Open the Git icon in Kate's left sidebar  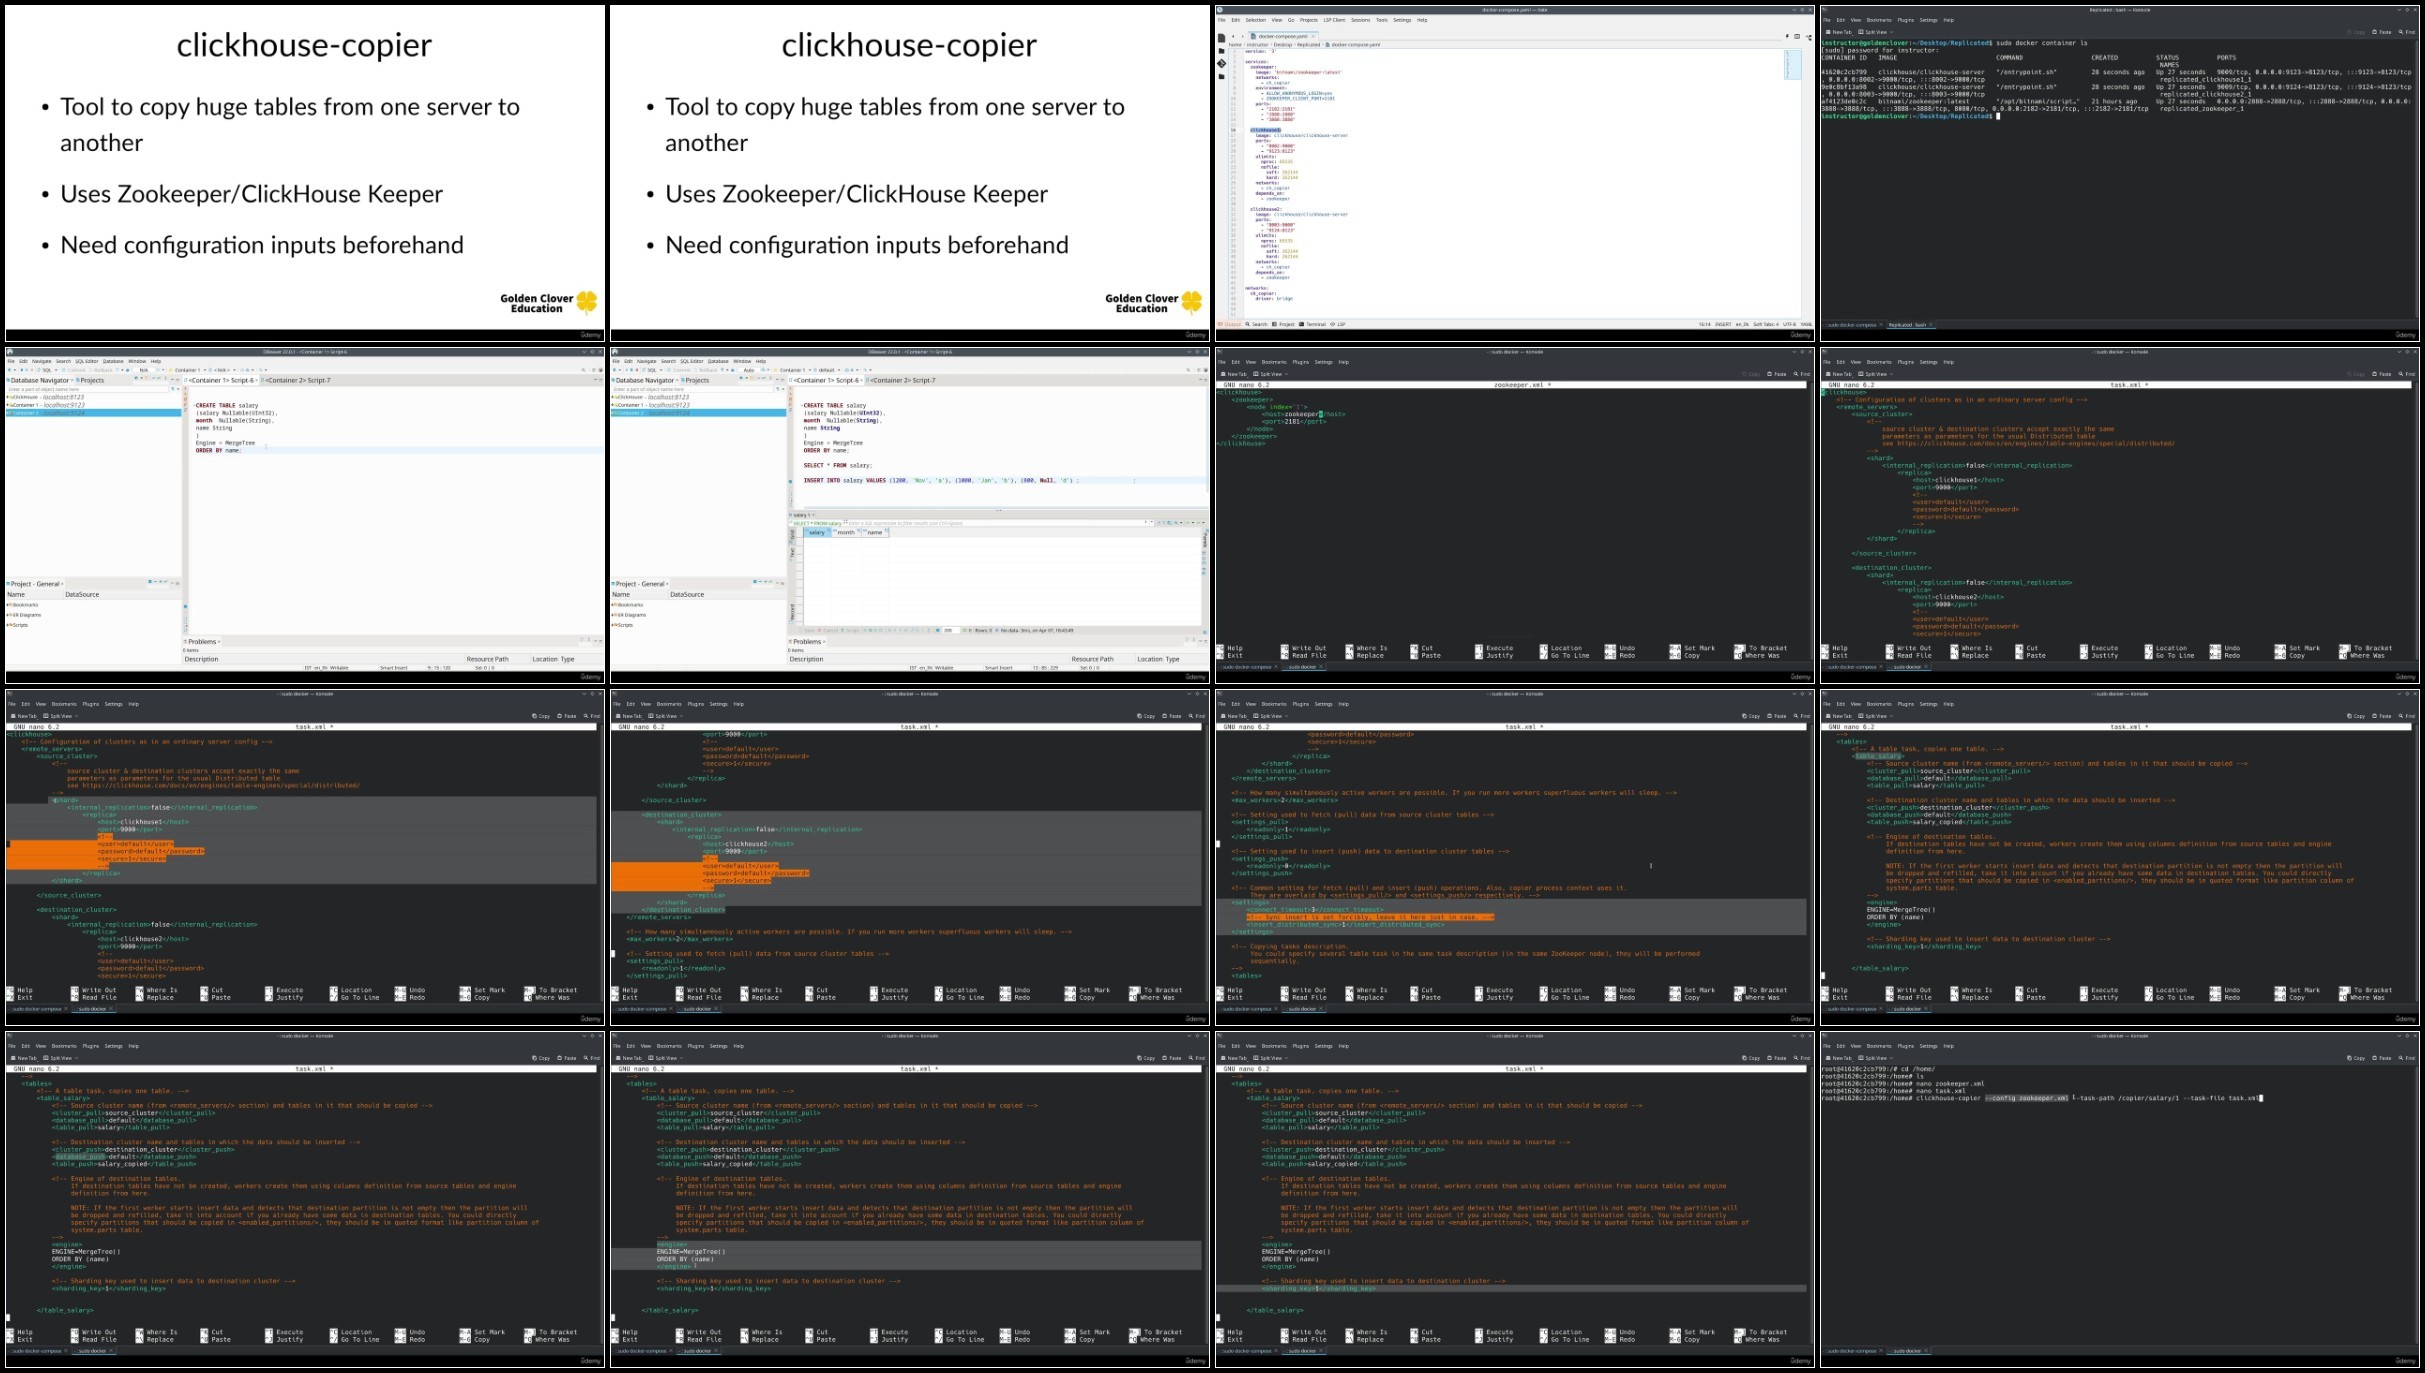[x=1221, y=63]
